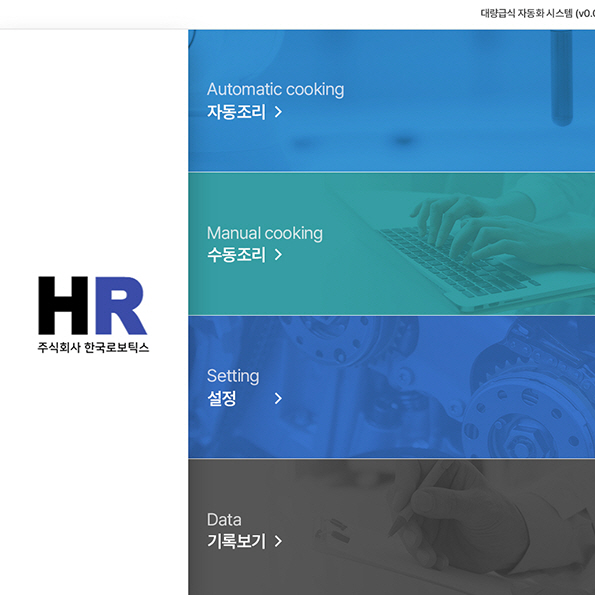Open the Automatic cooking menu

click(x=392, y=101)
